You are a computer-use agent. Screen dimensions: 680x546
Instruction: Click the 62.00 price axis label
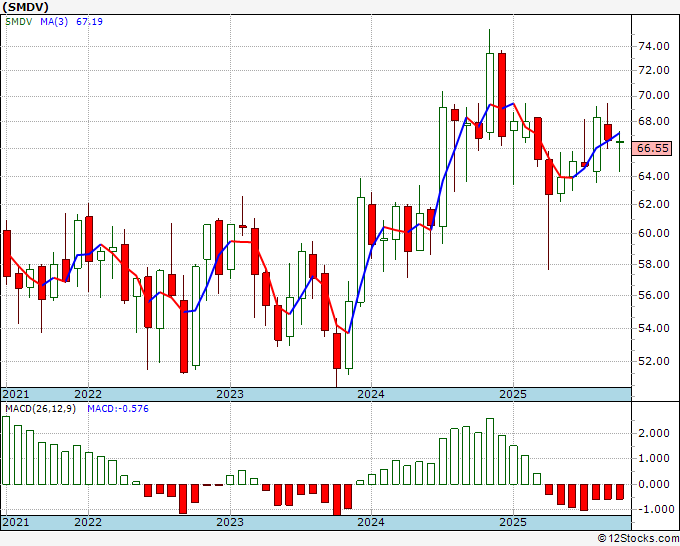coord(653,204)
